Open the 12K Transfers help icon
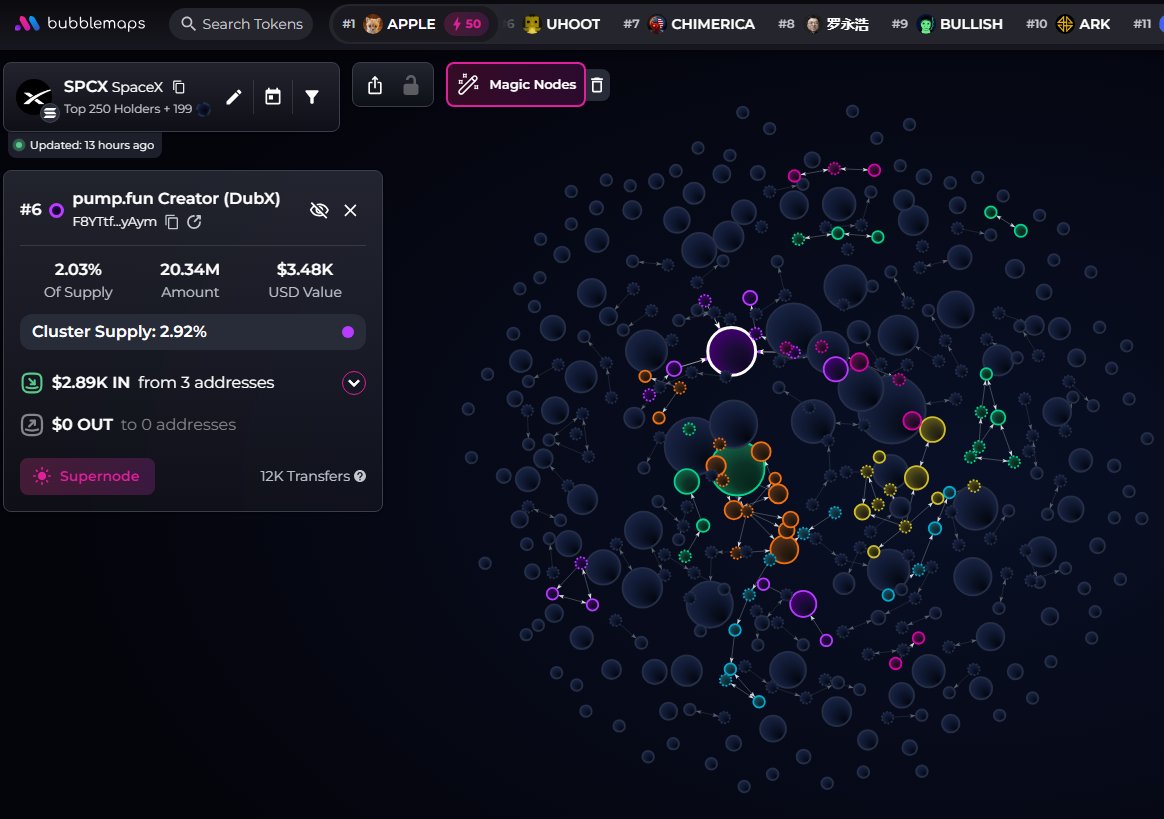Image resolution: width=1164 pixels, height=819 pixels. pyautogui.click(x=360, y=476)
